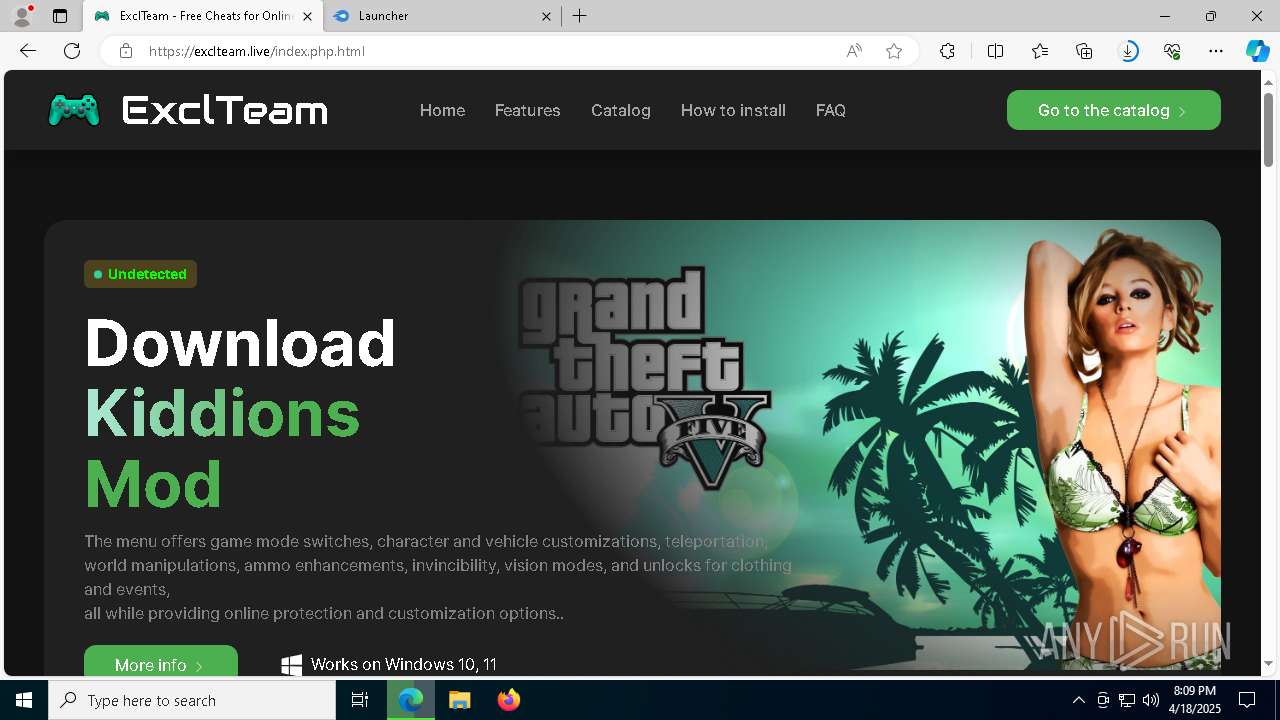Open the Copilot sidebar icon

pos(1258,51)
